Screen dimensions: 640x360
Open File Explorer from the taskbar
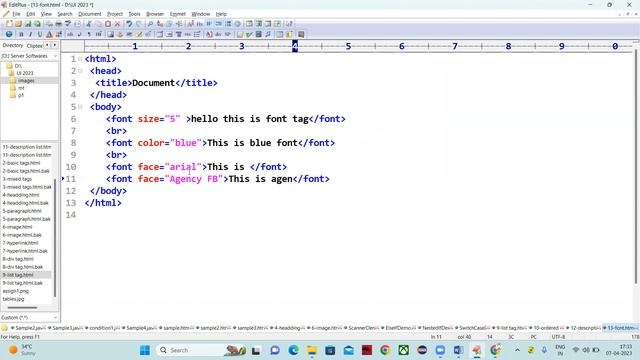point(312,350)
